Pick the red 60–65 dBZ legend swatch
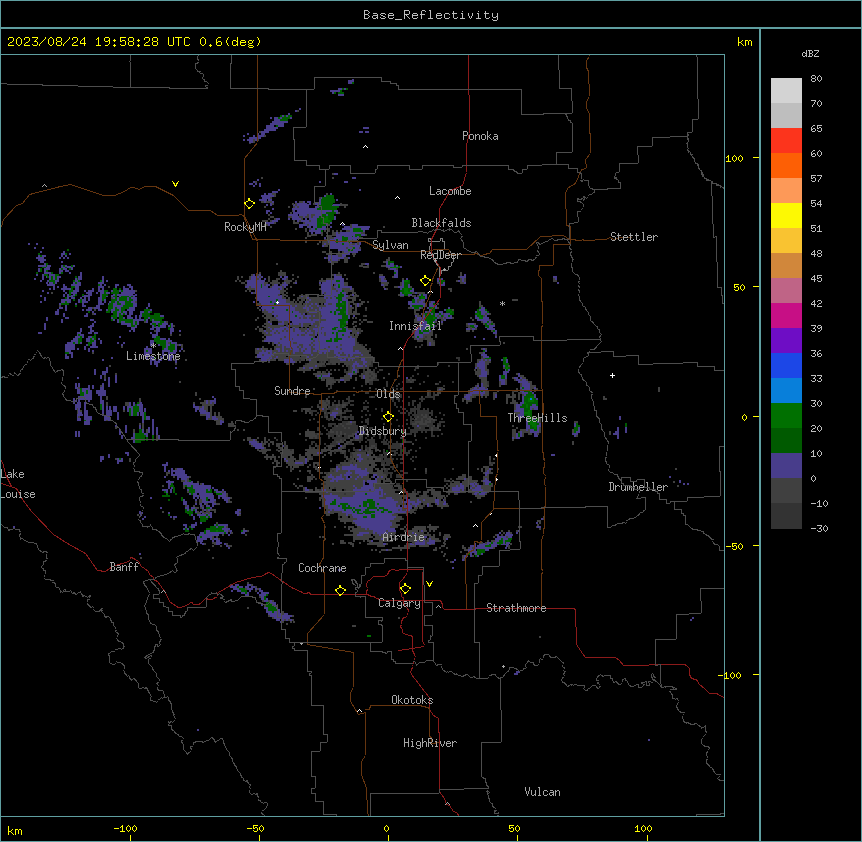This screenshot has width=862, height=842. point(786,141)
